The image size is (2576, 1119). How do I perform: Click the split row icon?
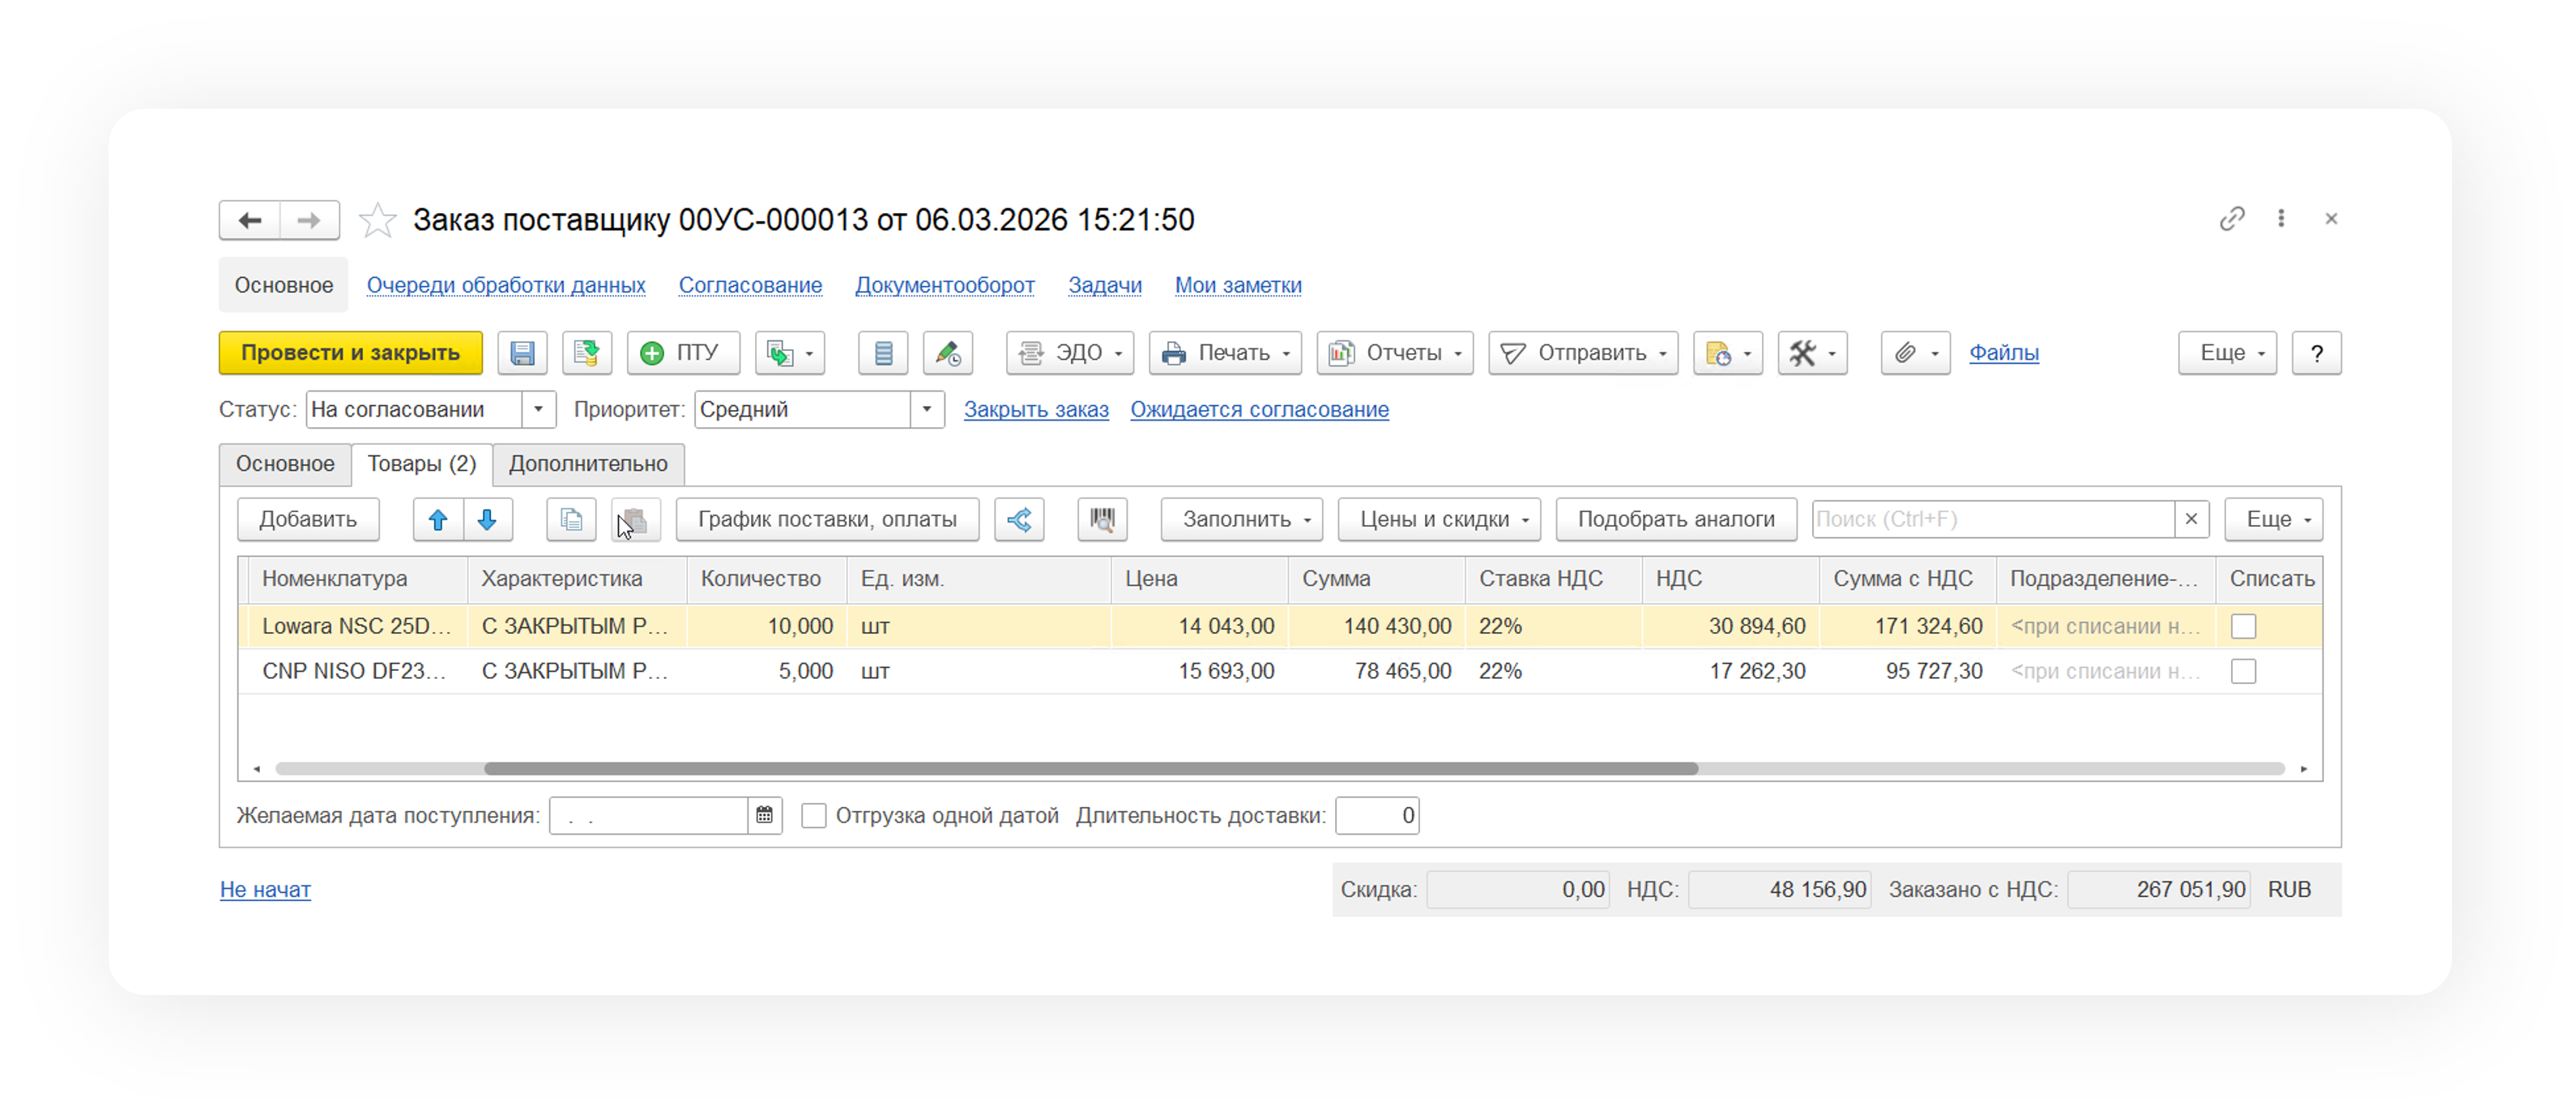pyautogui.click(x=1019, y=520)
